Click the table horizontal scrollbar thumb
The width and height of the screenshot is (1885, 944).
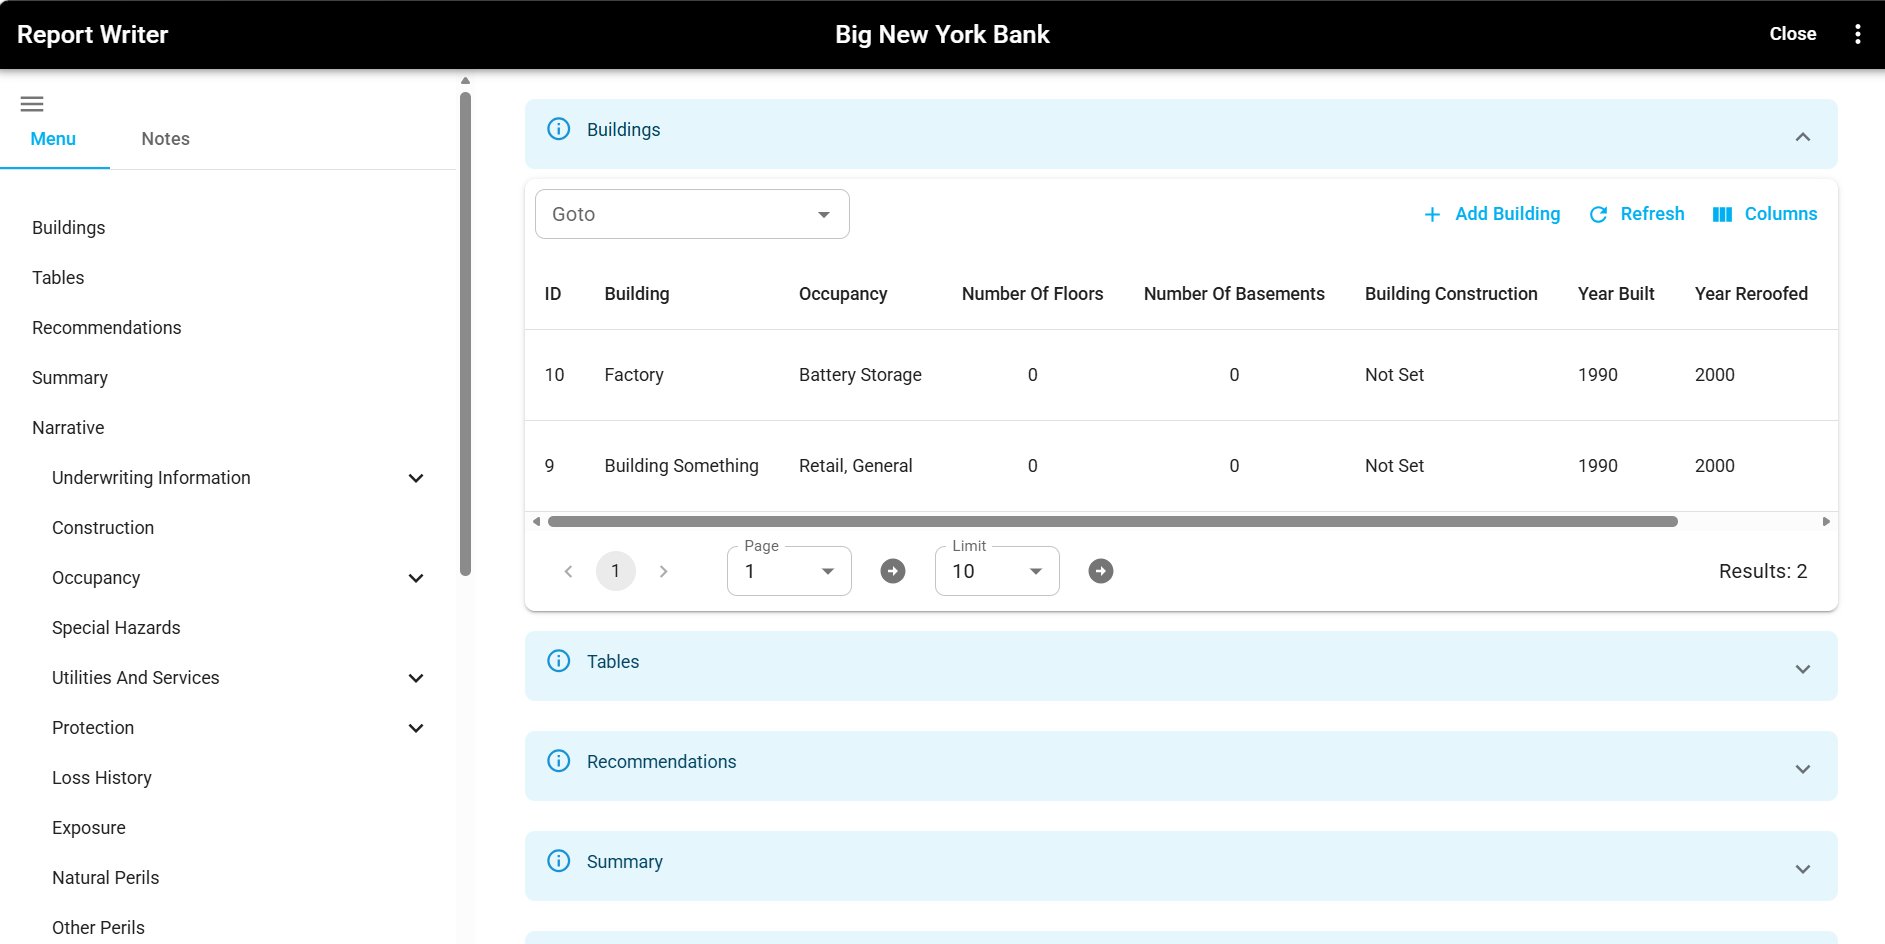[1112, 521]
